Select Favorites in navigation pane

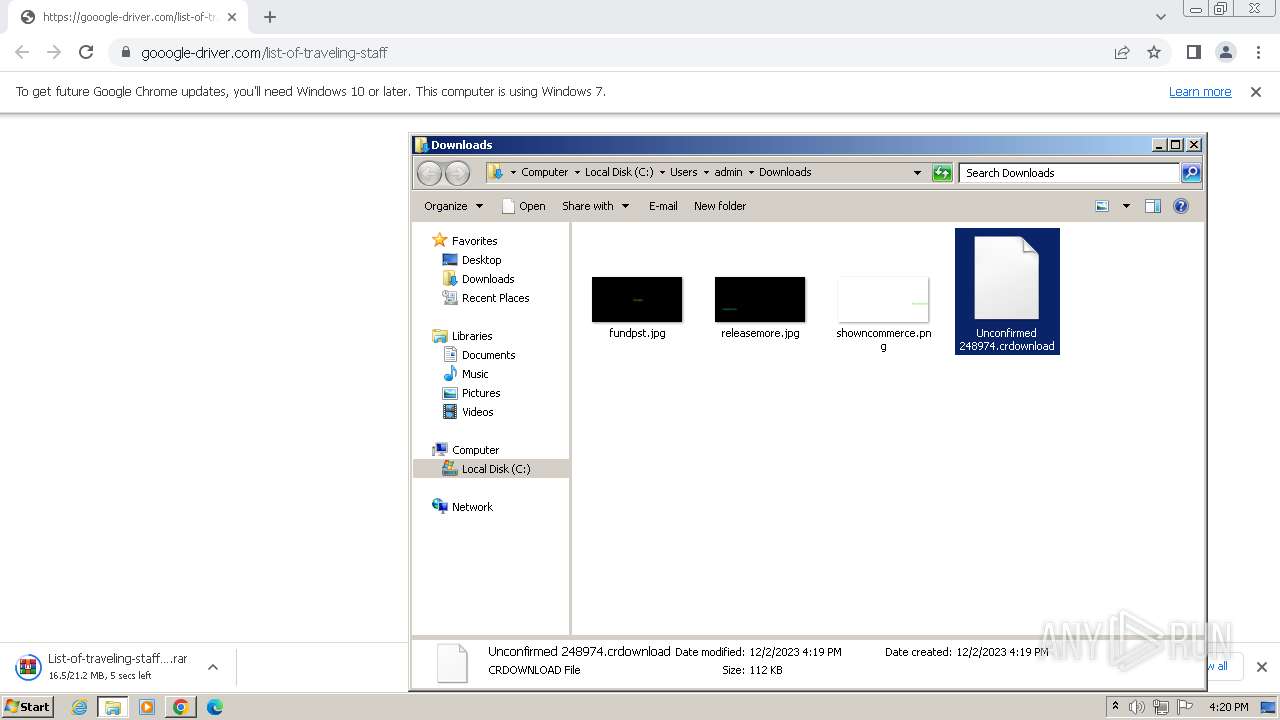click(x=474, y=241)
